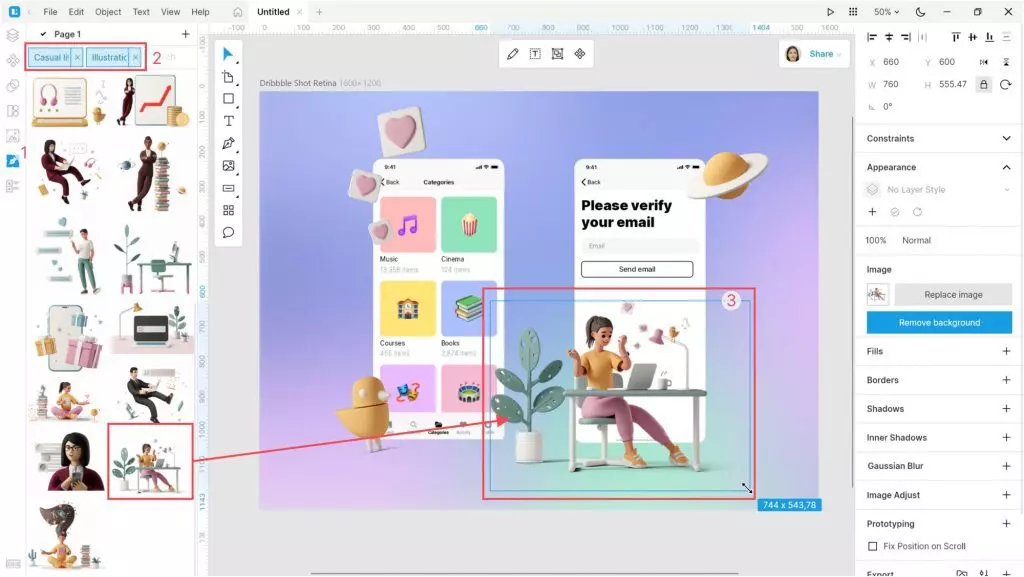Image resolution: width=1024 pixels, height=577 pixels.
Task: Click the Share button
Action: point(821,54)
